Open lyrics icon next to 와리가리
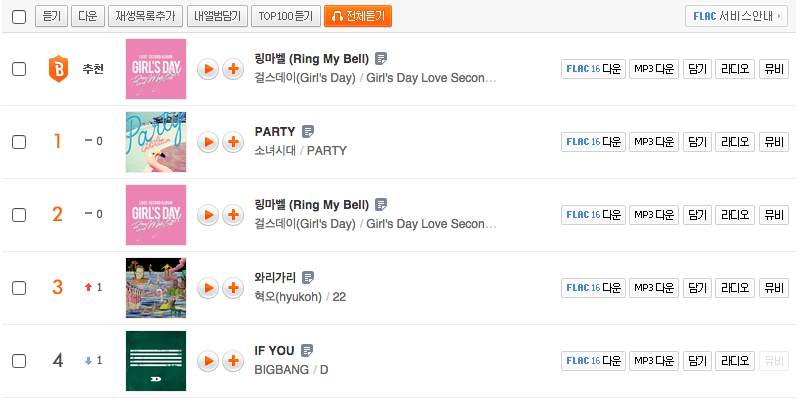The height and width of the screenshot is (403, 802). pos(308,277)
